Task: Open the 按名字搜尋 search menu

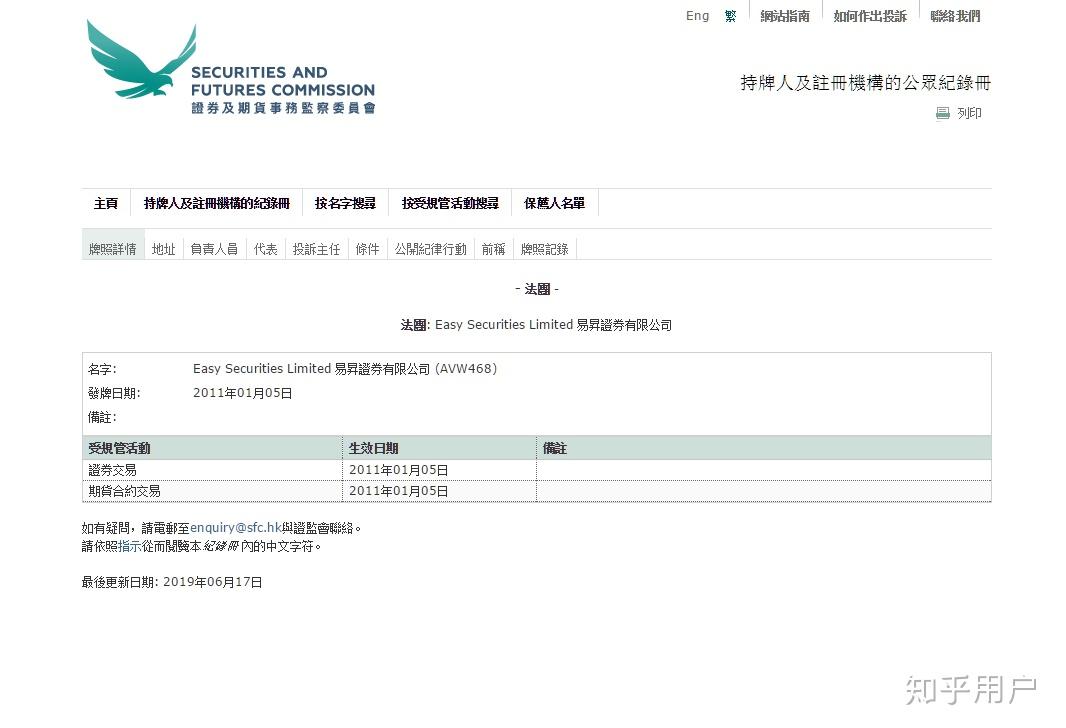Action: pyautogui.click(x=345, y=203)
